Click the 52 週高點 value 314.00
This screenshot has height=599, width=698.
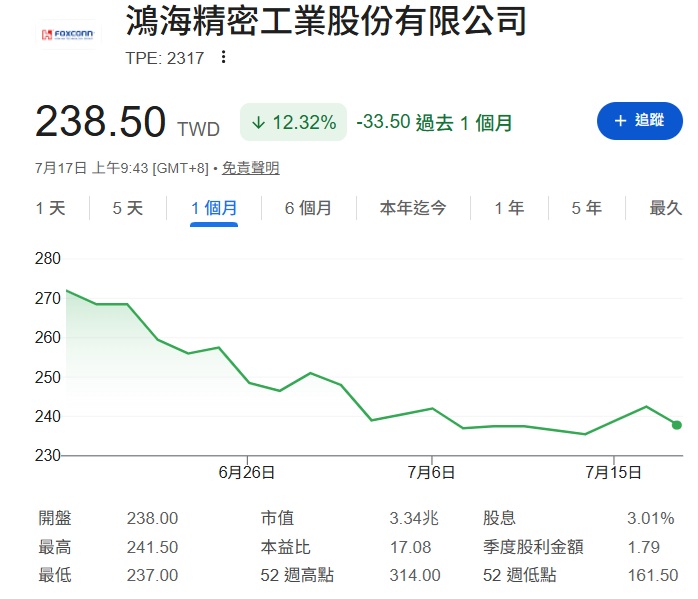415,575
